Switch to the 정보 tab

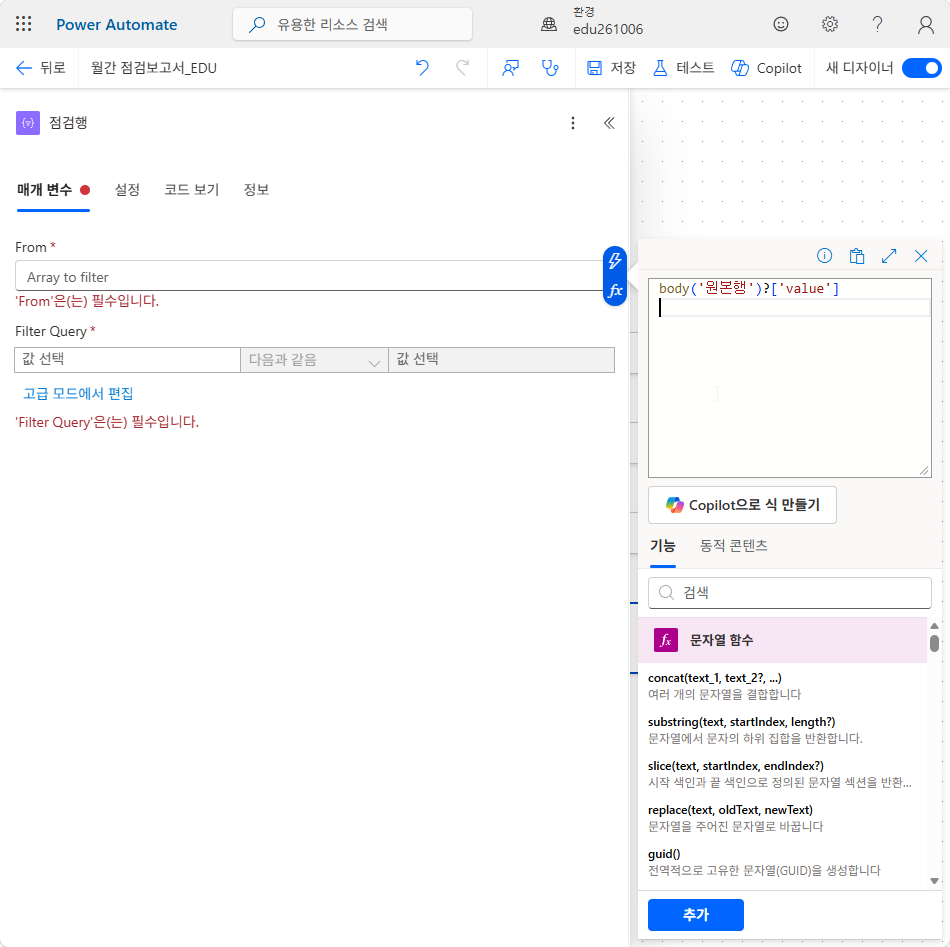256,190
